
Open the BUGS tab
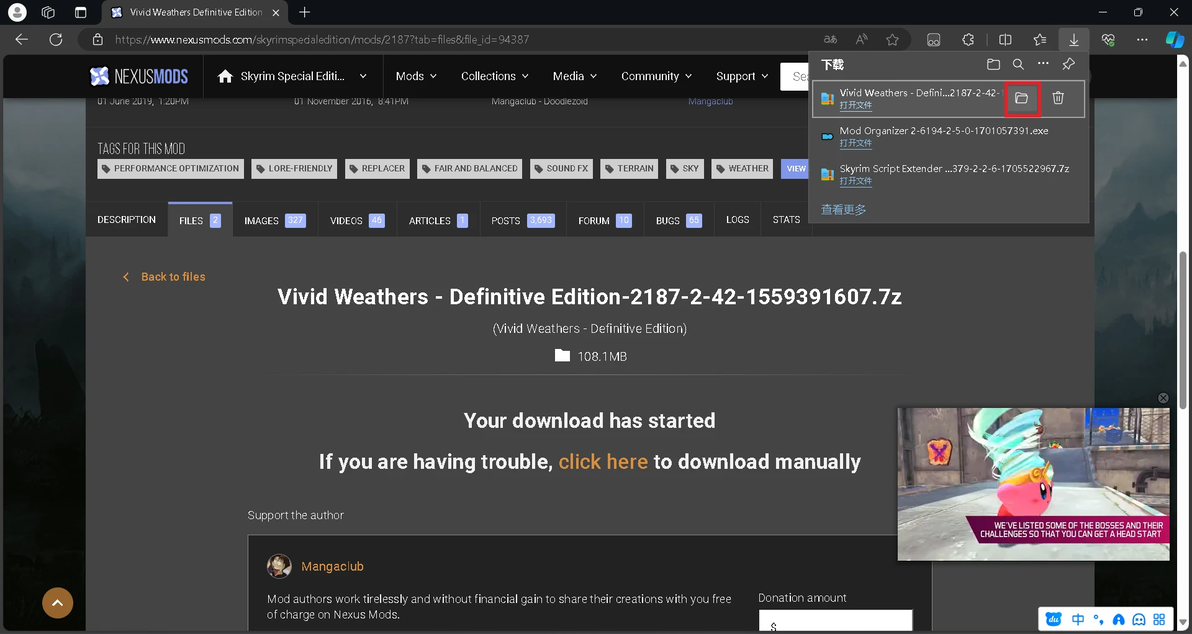pos(678,220)
